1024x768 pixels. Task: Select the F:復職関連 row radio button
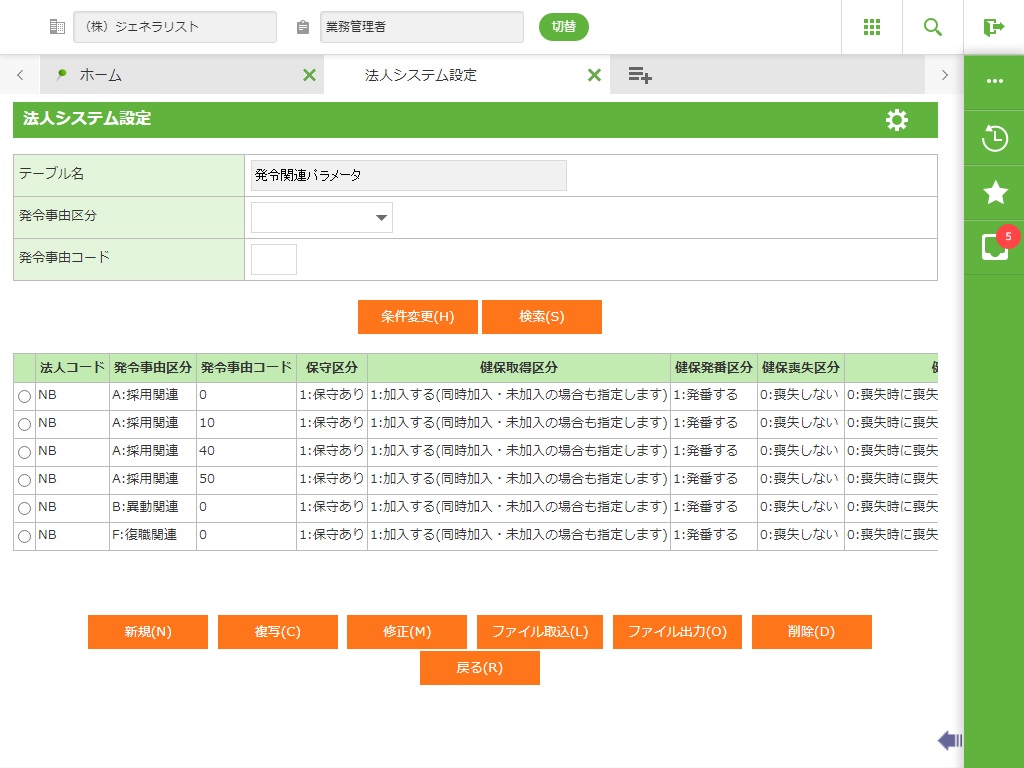[x=24, y=537]
